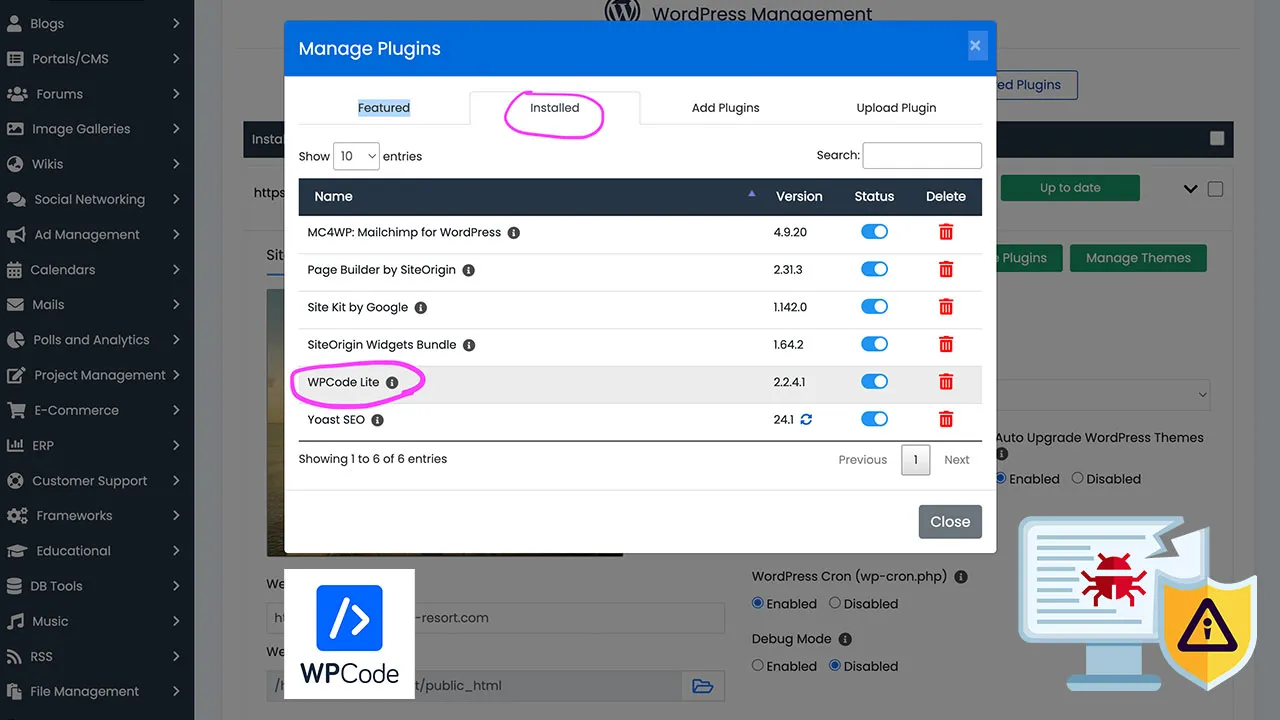Viewport: 1280px width, 720px height.
Task: Click page 1 in plugin pagination
Action: coord(915,460)
